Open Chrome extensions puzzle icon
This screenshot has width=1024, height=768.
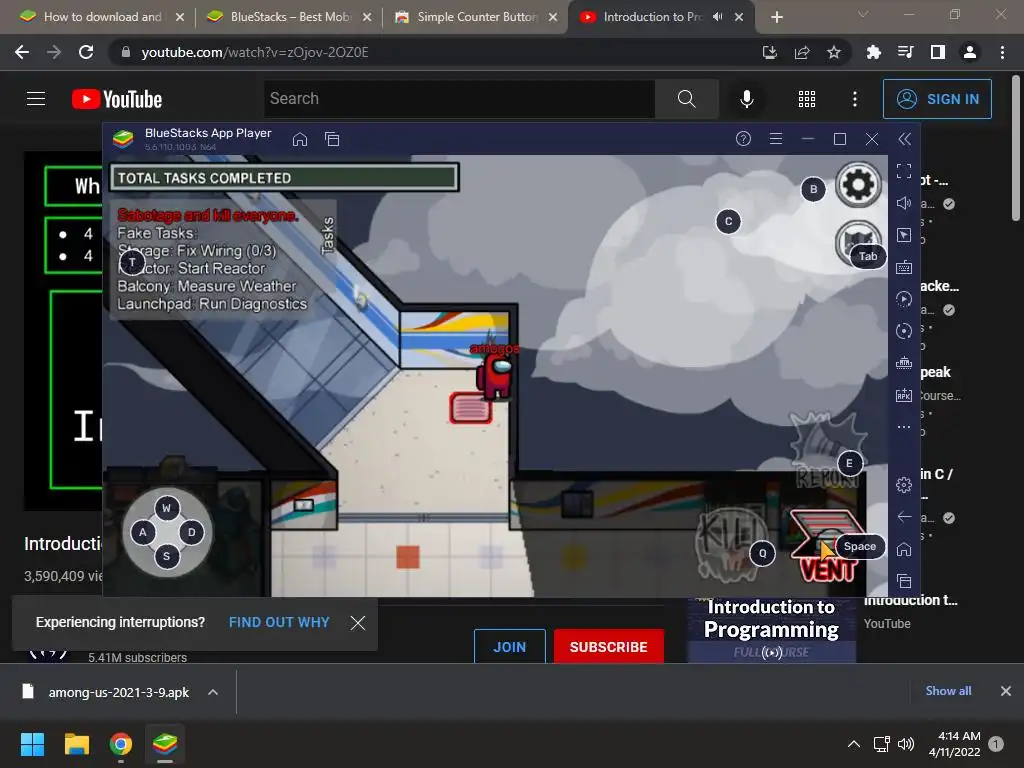[873, 52]
